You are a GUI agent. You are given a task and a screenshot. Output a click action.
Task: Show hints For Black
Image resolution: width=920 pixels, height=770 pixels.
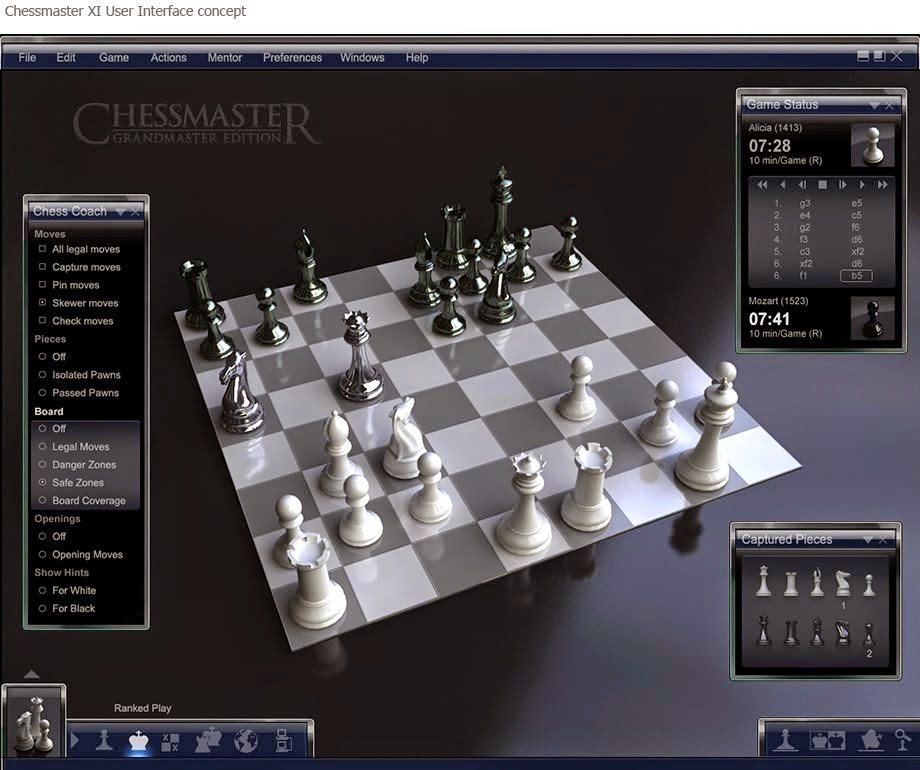(42, 608)
